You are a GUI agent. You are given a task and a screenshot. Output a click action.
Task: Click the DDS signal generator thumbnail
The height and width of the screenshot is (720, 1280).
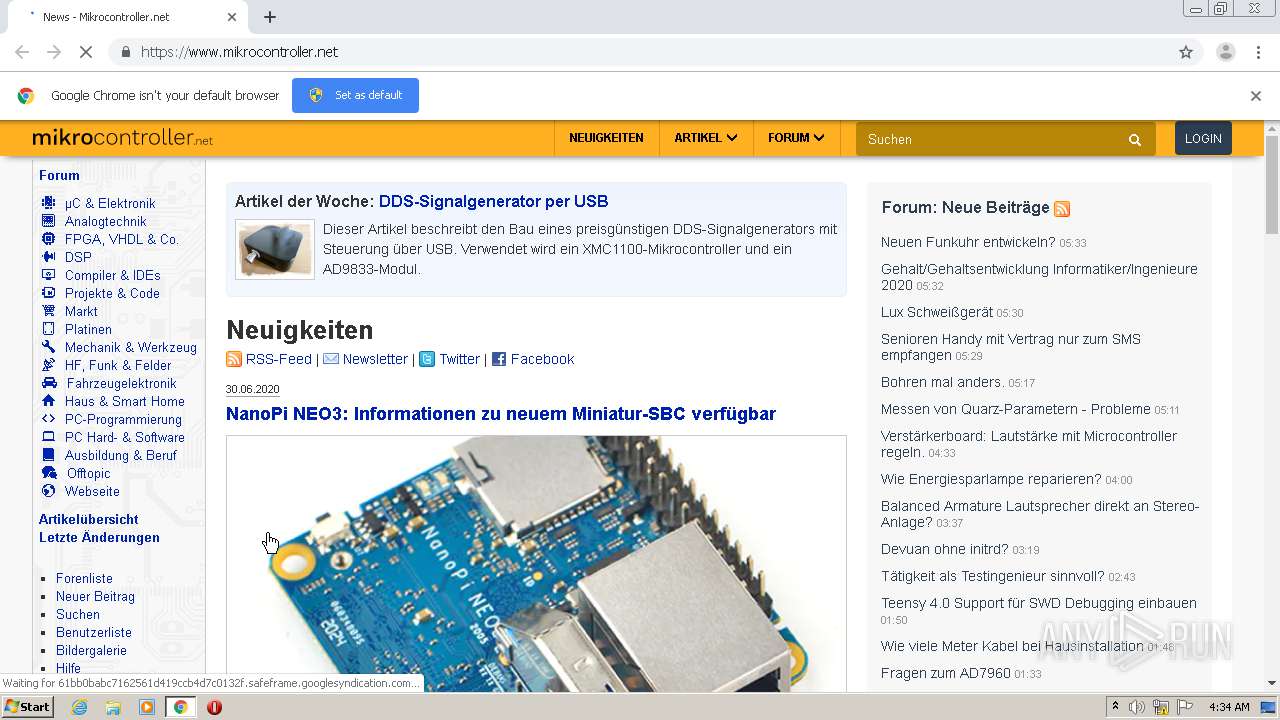click(275, 249)
